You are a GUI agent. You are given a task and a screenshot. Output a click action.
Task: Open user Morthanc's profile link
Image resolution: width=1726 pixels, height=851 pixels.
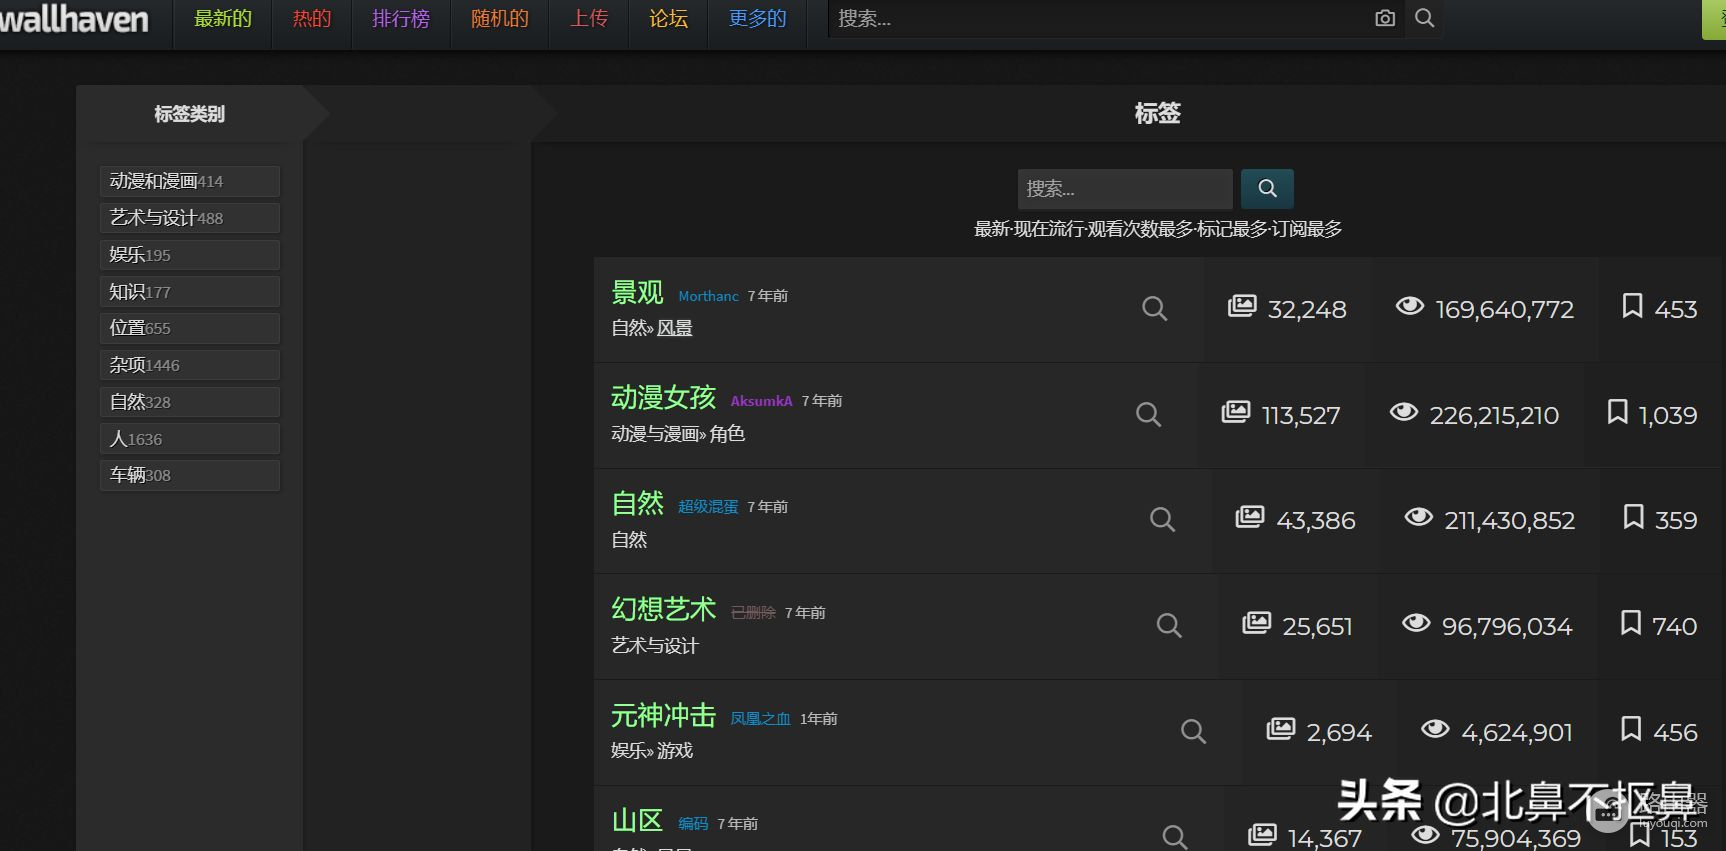tap(708, 296)
